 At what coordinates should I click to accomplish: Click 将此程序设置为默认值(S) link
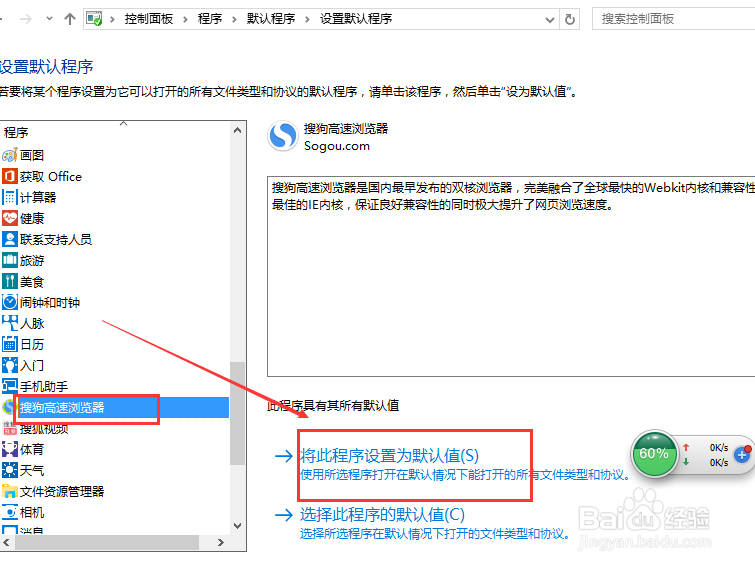coord(389,455)
